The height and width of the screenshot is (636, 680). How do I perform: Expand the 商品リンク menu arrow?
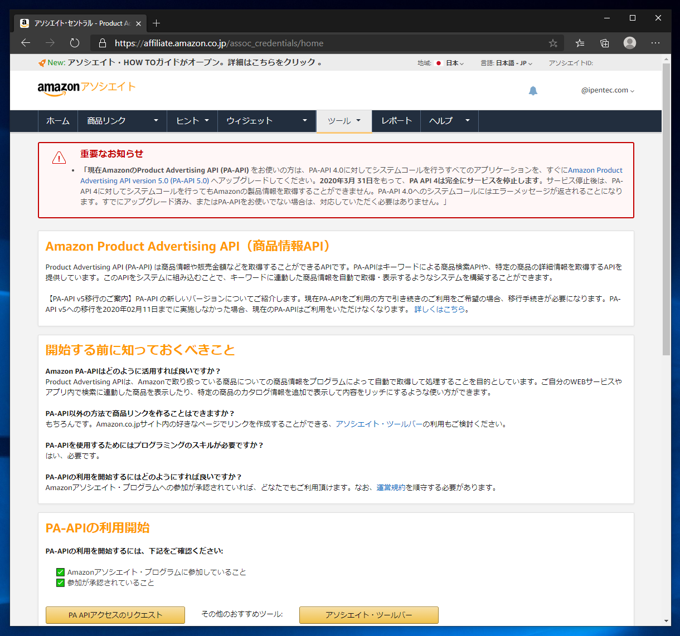(156, 120)
